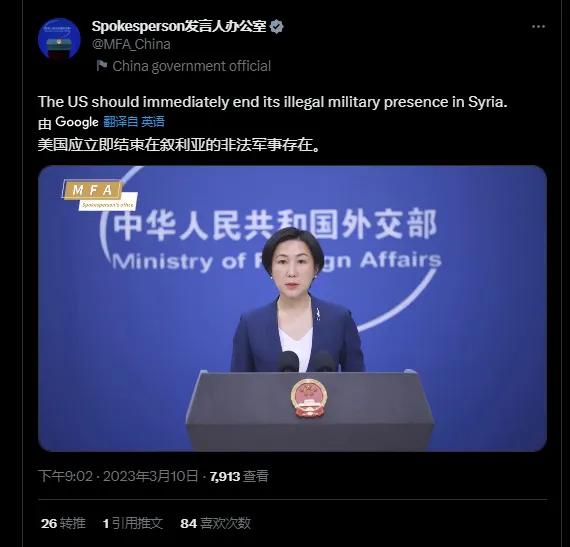Click the English tweet text about Syria
The image size is (570, 547).
272,102
